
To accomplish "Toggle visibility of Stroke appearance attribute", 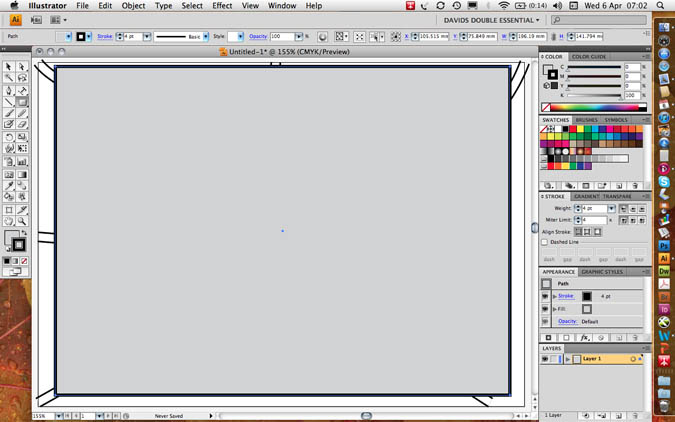I will [x=545, y=296].
